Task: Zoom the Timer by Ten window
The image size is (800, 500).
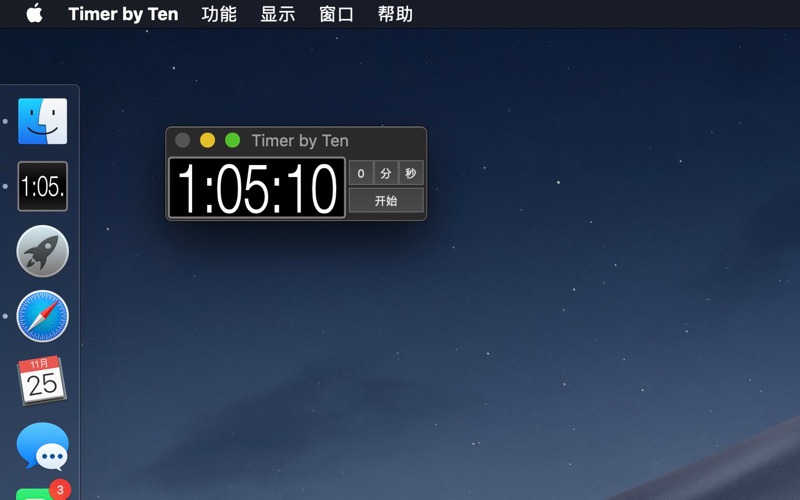Action: (233, 140)
